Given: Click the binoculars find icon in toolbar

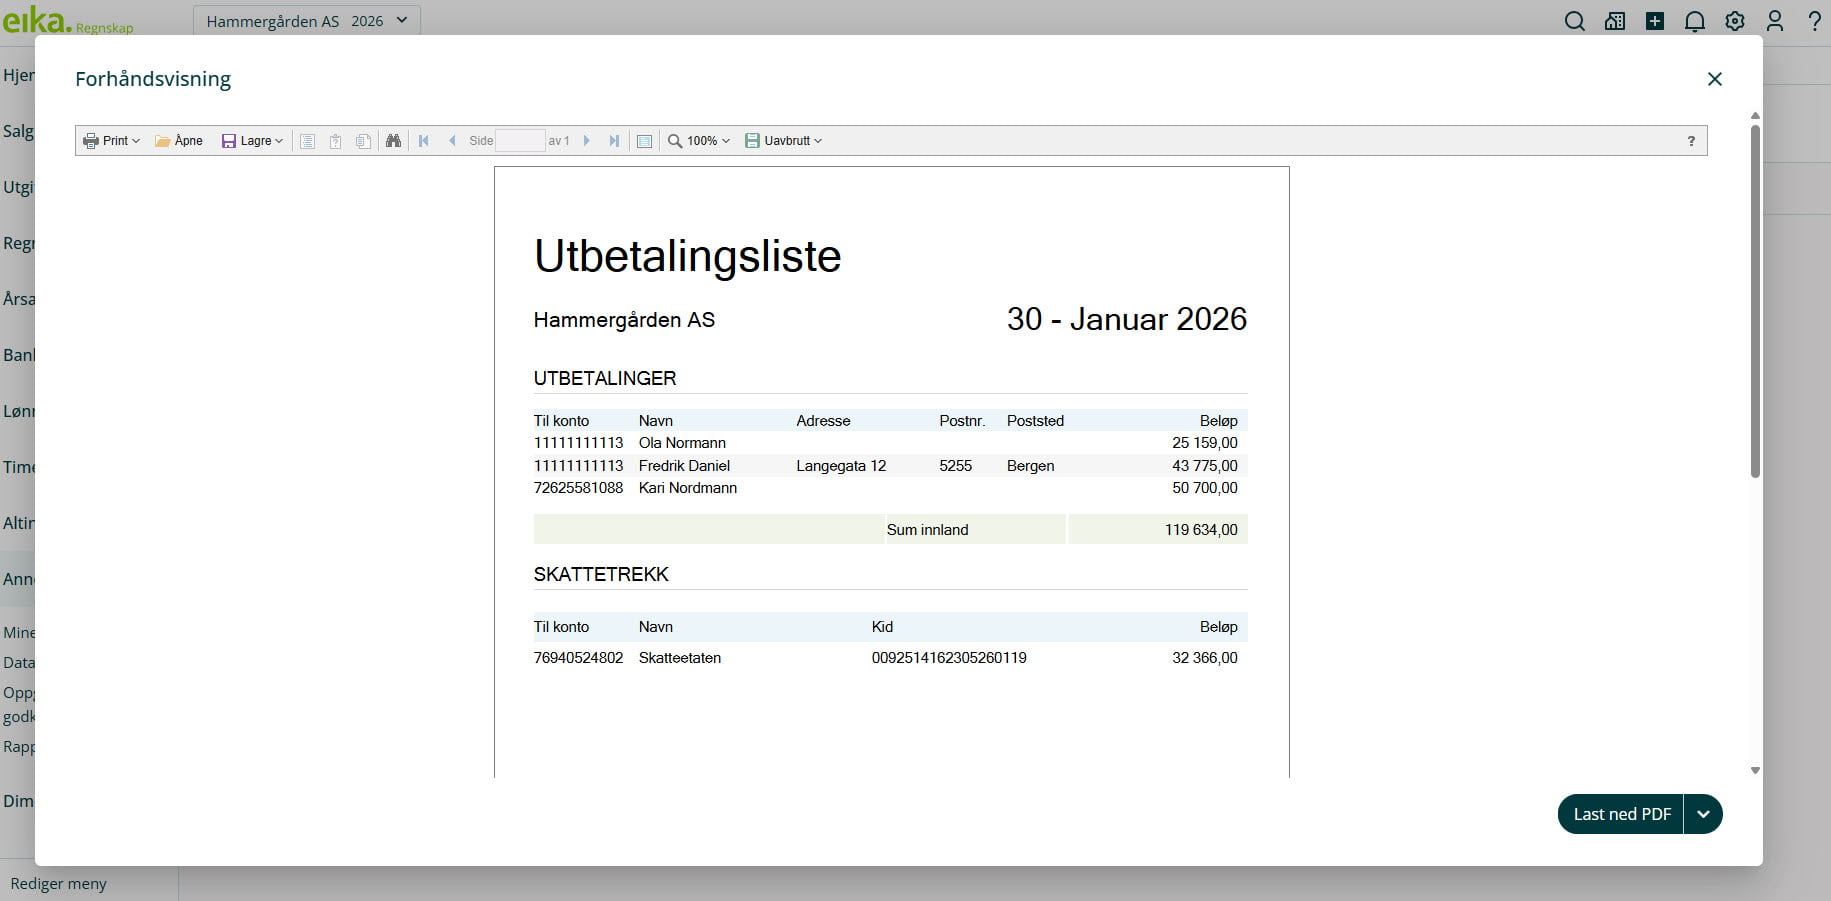Looking at the screenshot, I should point(393,141).
